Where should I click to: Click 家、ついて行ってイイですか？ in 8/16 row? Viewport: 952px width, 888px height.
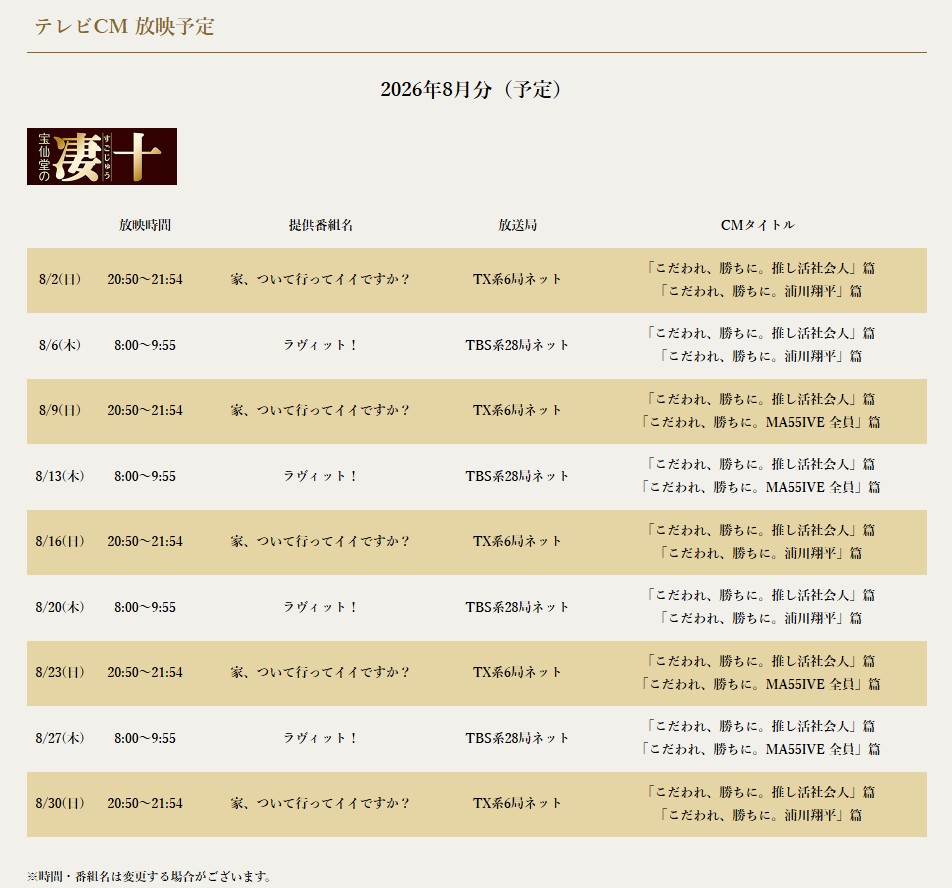[x=321, y=541]
